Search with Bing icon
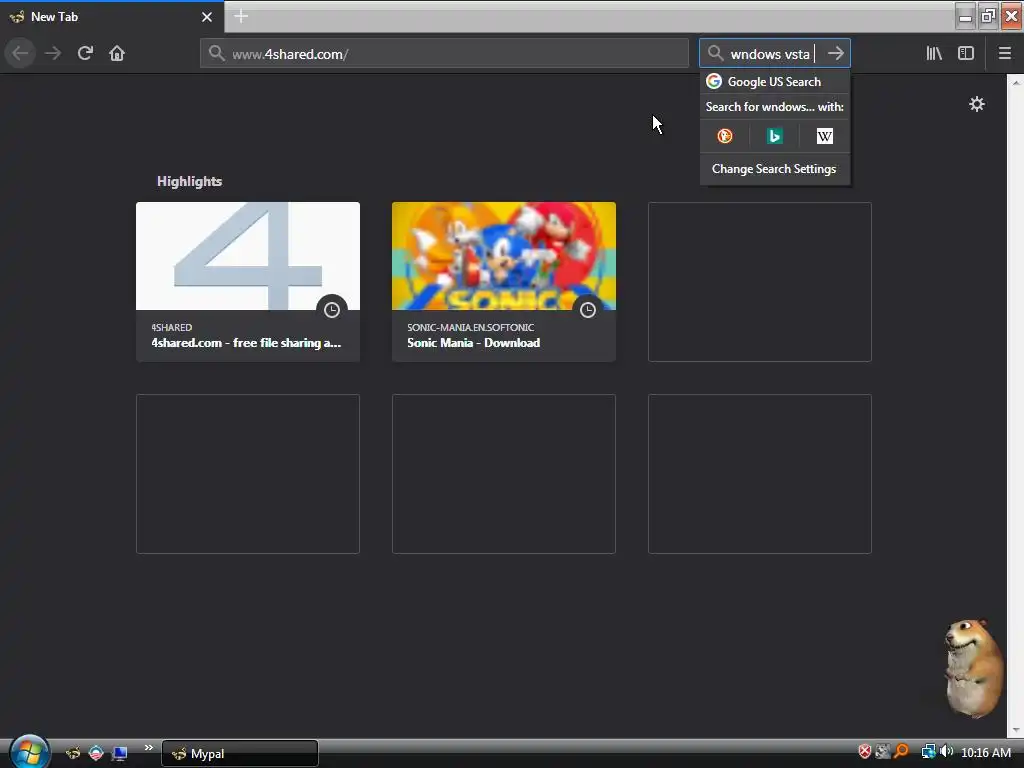 pos(775,136)
